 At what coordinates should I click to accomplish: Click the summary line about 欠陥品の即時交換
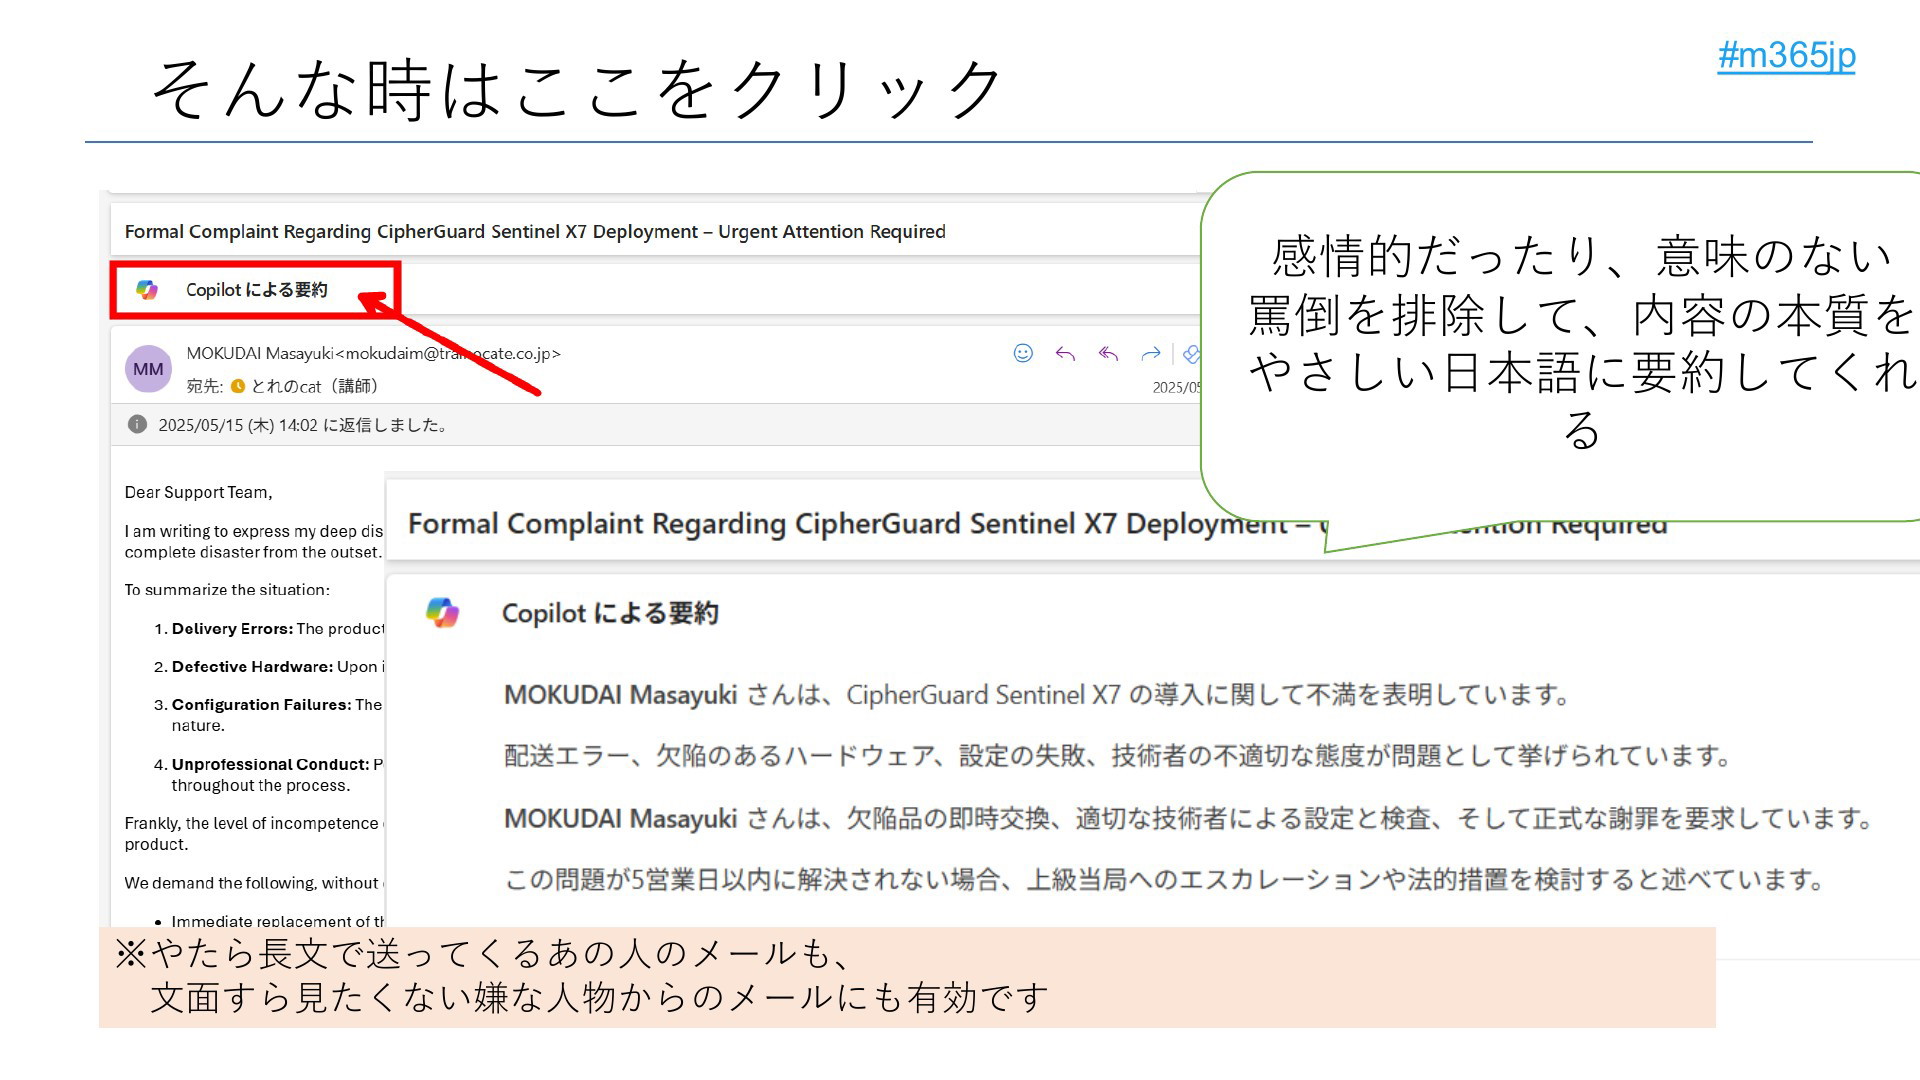click(1190, 819)
